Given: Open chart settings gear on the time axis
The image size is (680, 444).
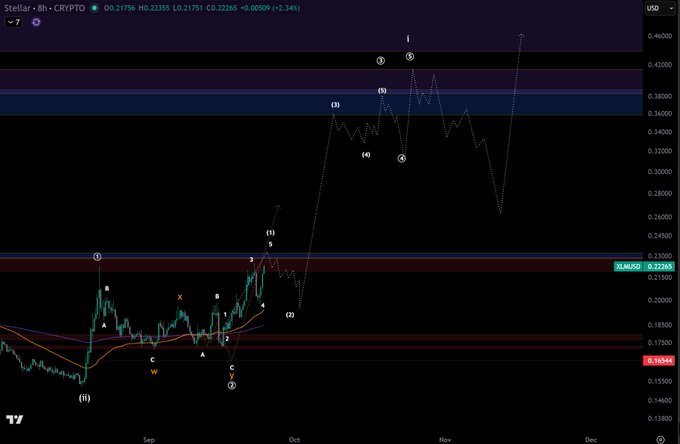Looking at the screenshot, I should click(660, 439).
